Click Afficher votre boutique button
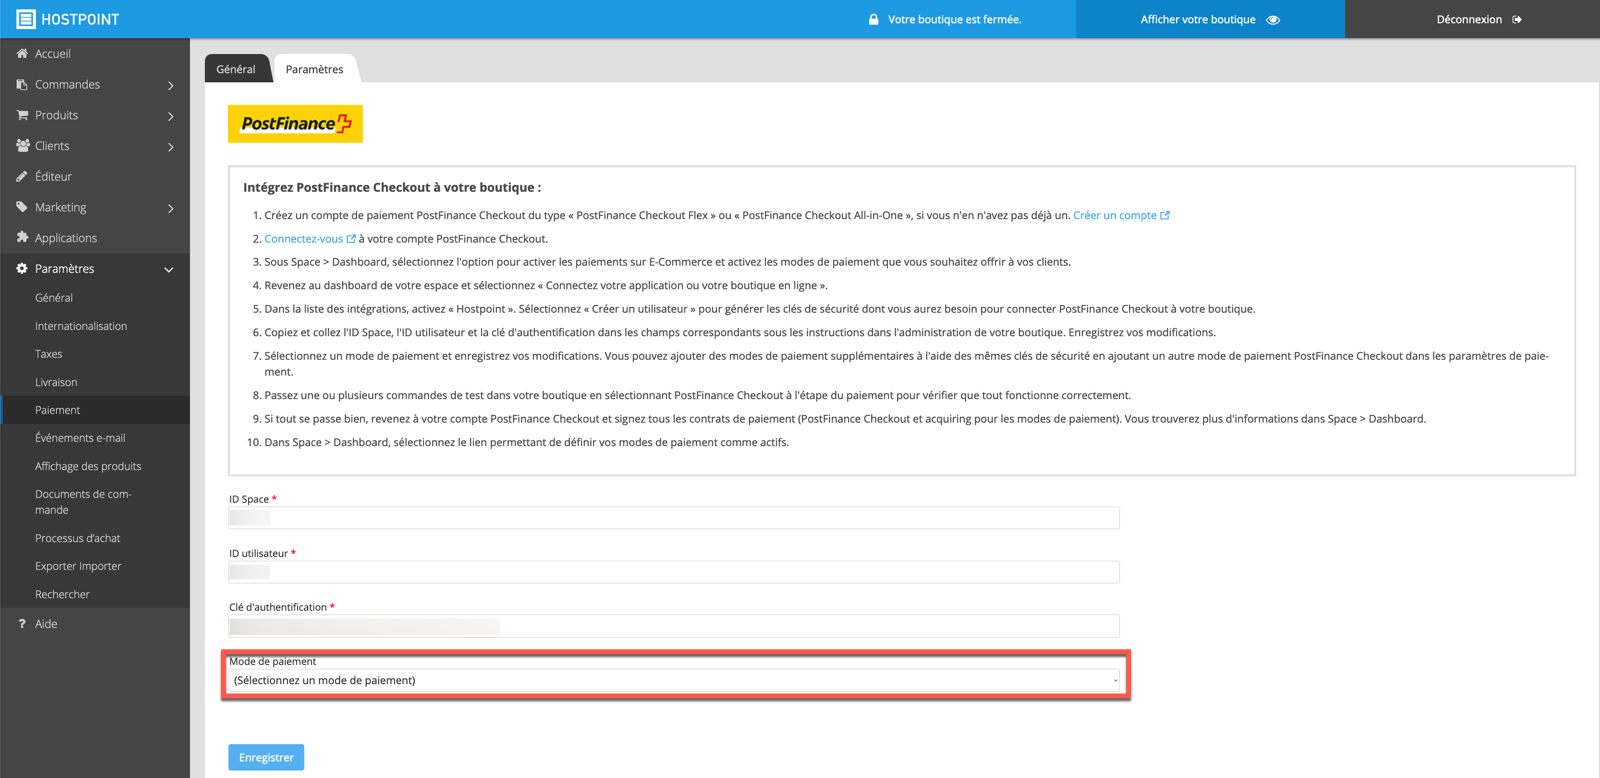 coord(1210,19)
